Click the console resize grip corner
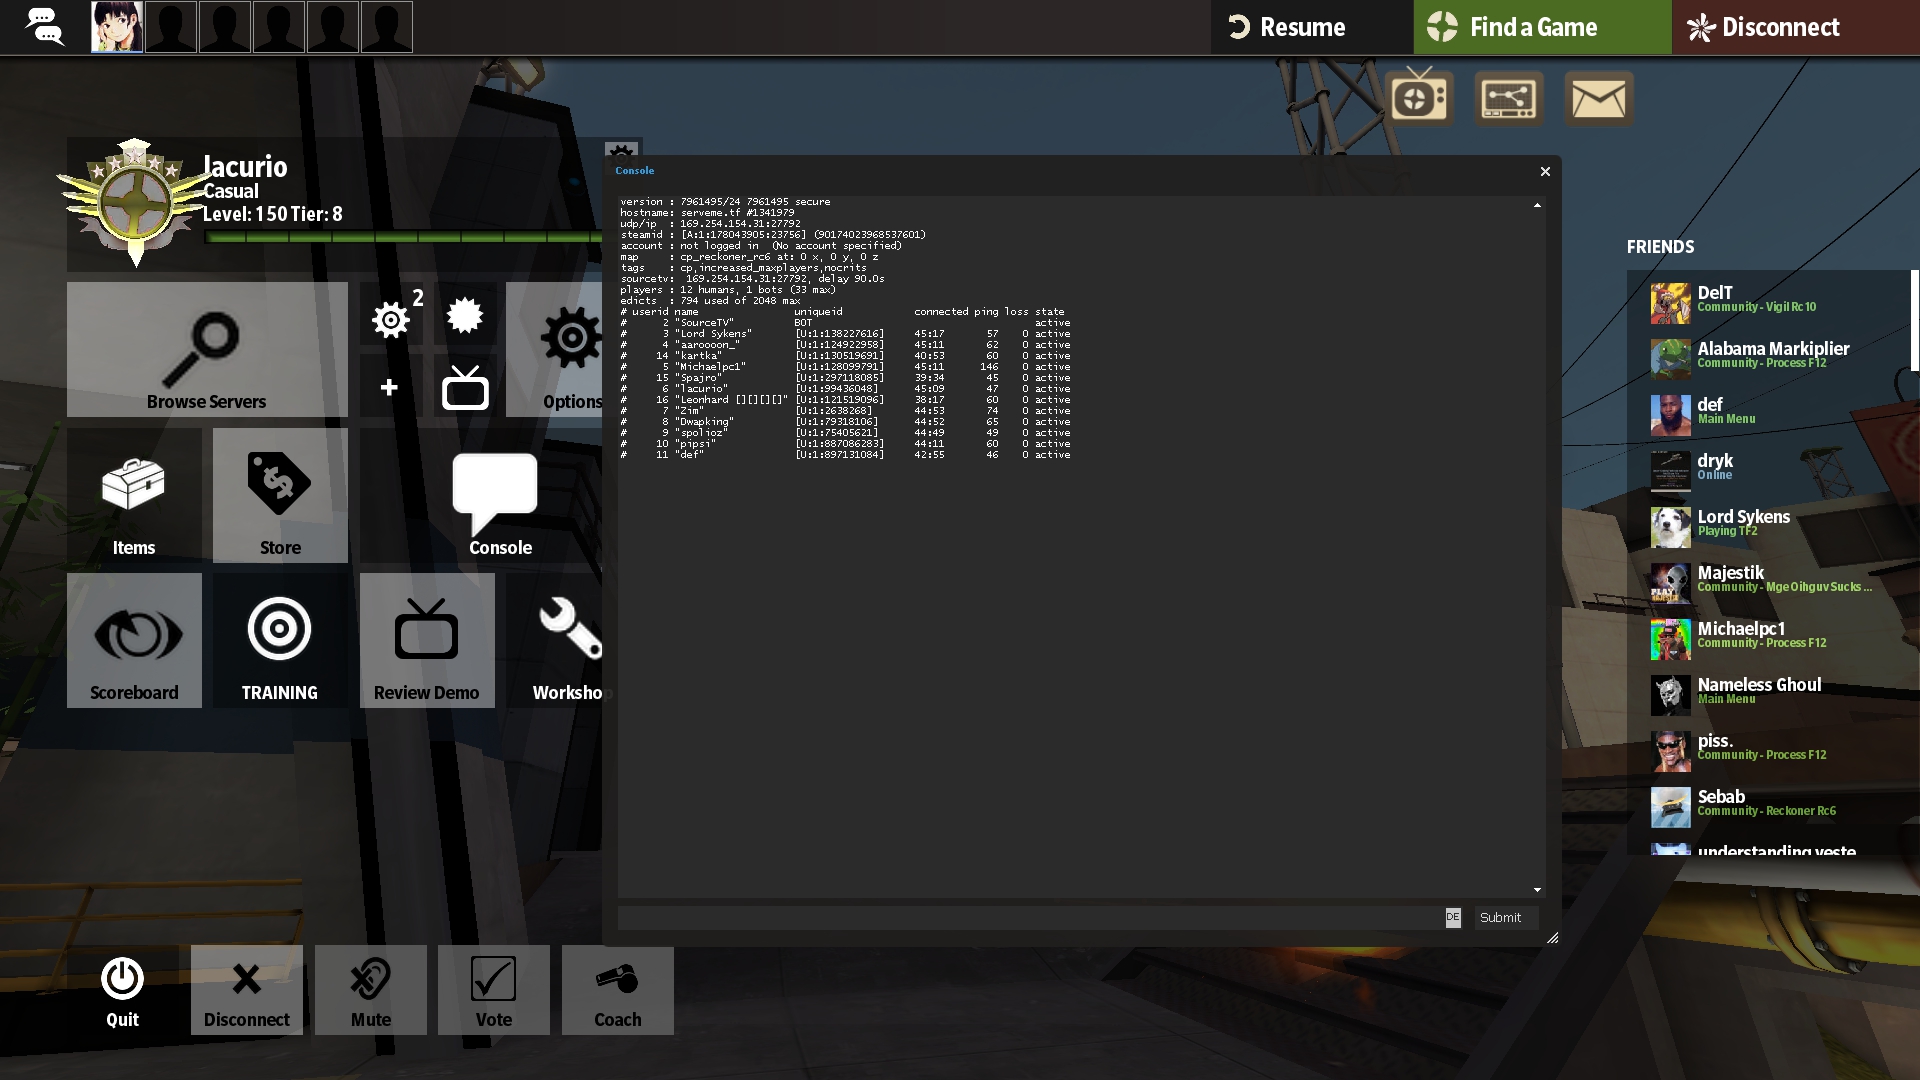1920x1080 pixels. point(1552,938)
